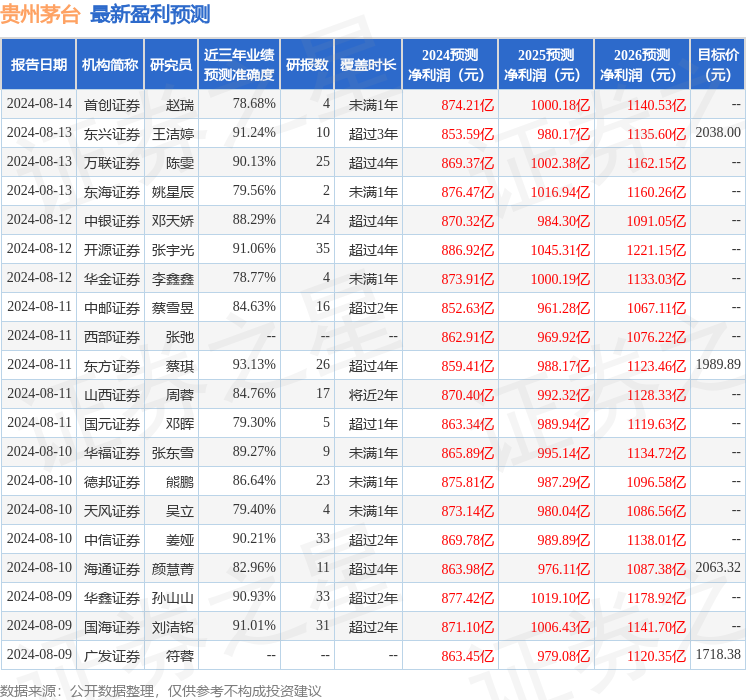Image resolution: width=746 pixels, height=700 pixels.
Task: Click analyst name 姚星辰
Action: coord(173,192)
